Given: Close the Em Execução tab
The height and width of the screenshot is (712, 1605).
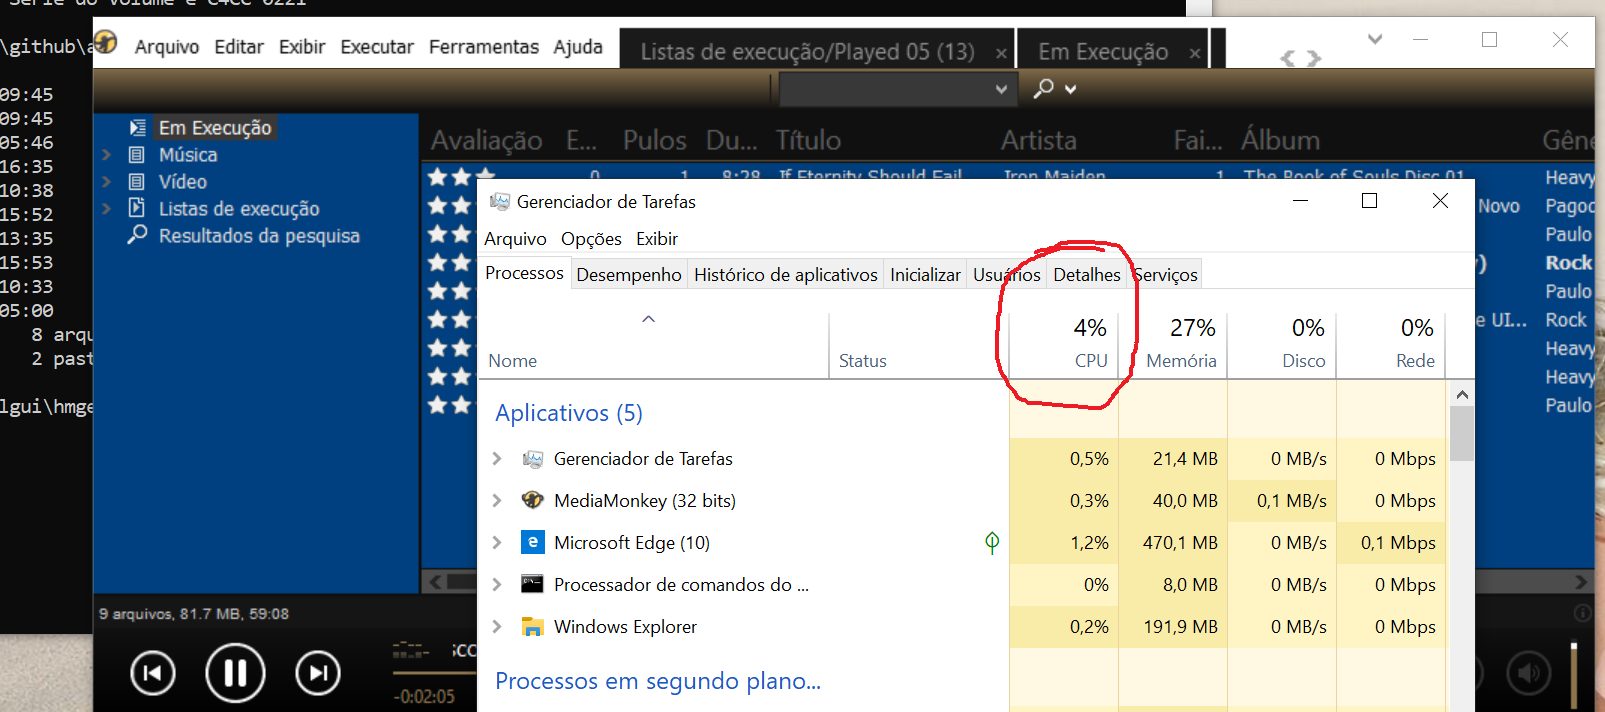Looking at the screenshot, I should pos(1194,54).
